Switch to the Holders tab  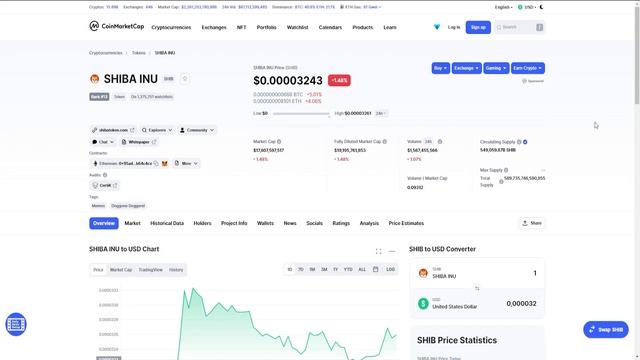(202, 223)
